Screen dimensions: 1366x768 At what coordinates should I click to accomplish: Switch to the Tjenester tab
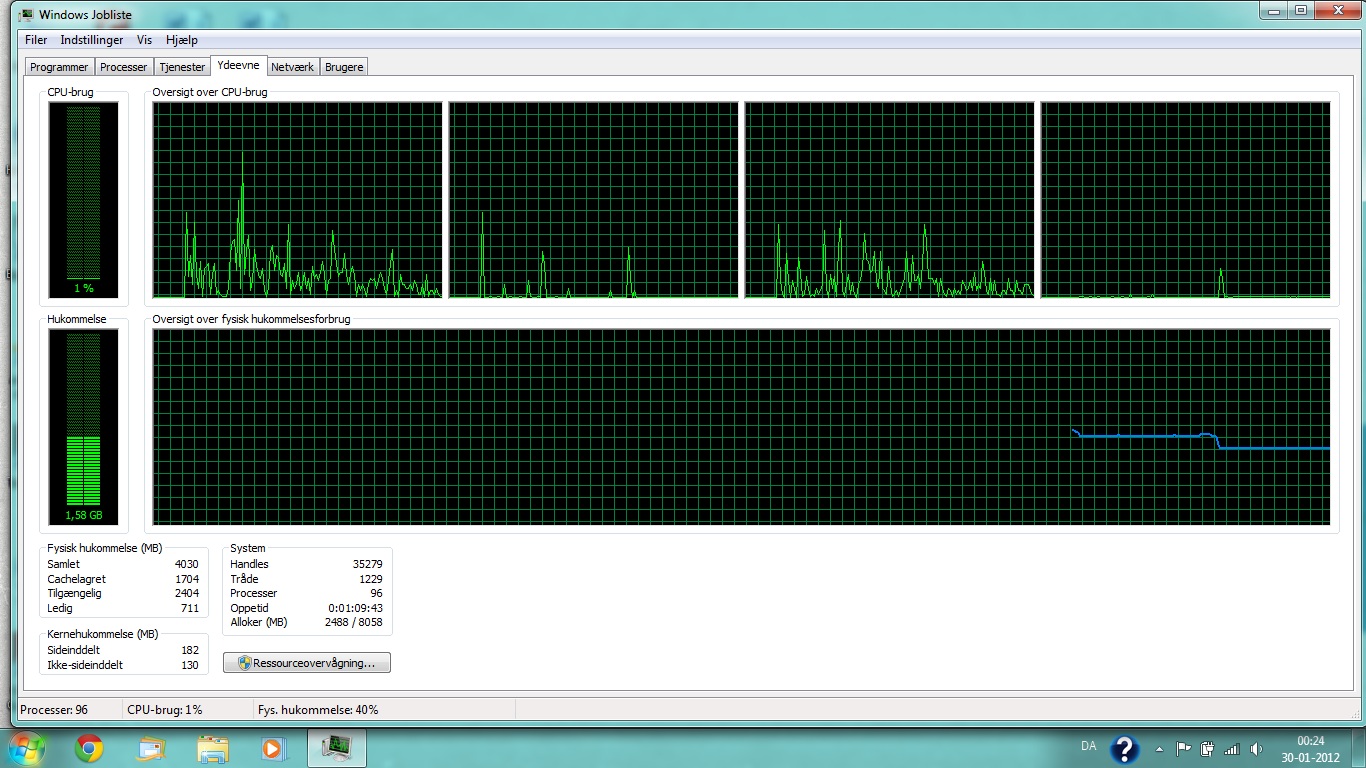point(182,67)
